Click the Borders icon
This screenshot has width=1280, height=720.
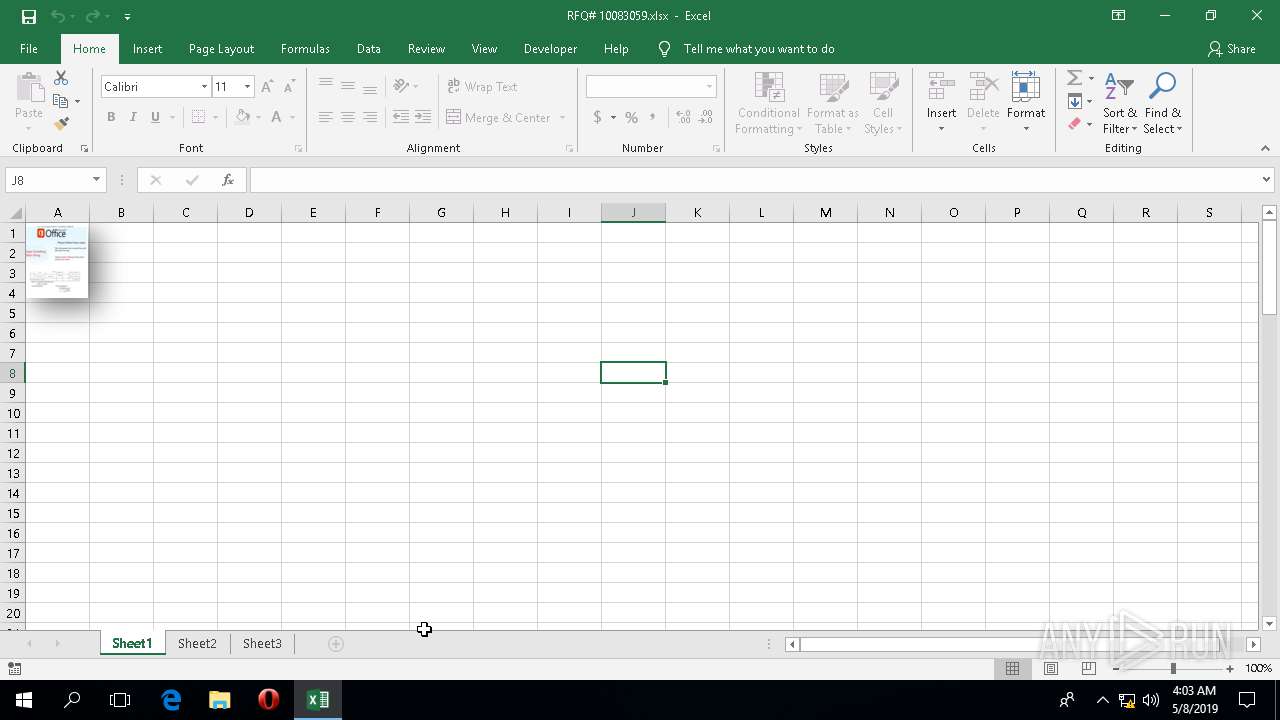pyautogui.click(x=198, y=117)
